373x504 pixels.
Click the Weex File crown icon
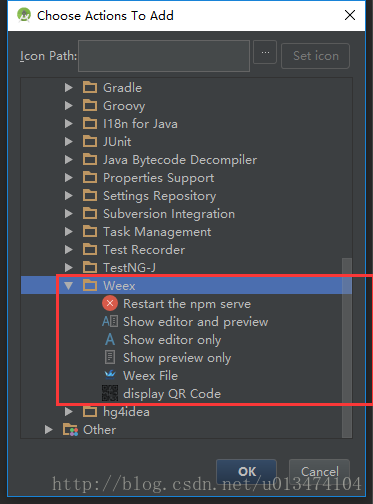click(110, 375)
